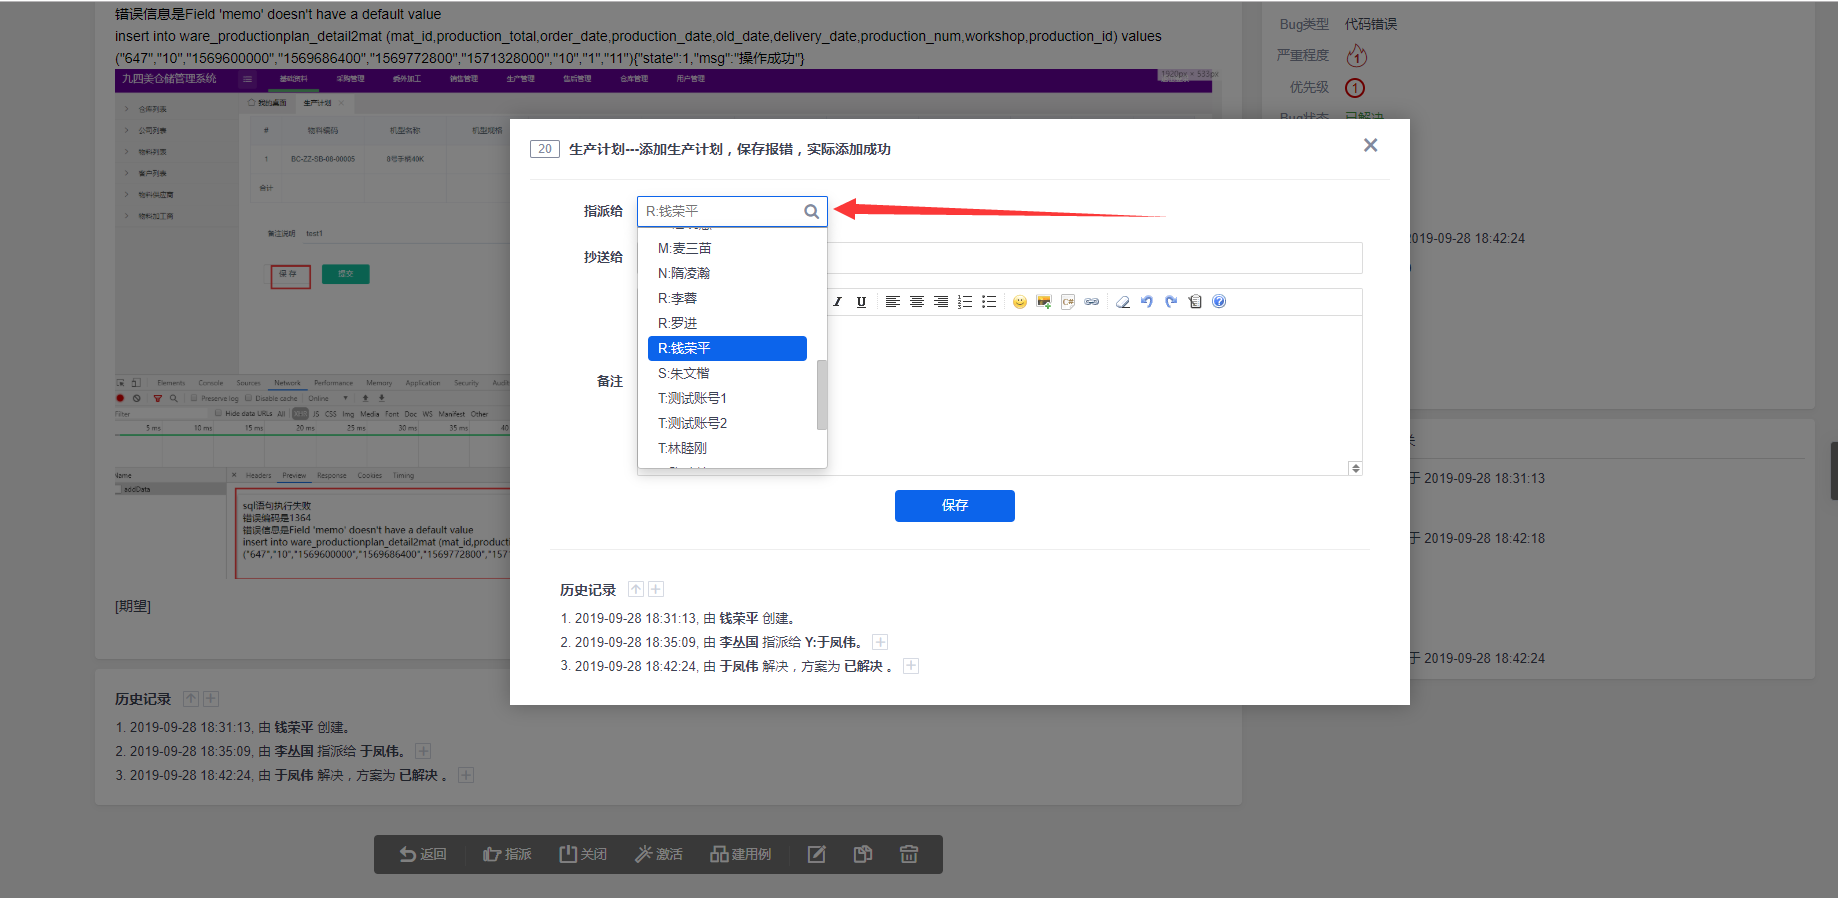Select R:钱荣平 in assignee list

coord(727,348)
